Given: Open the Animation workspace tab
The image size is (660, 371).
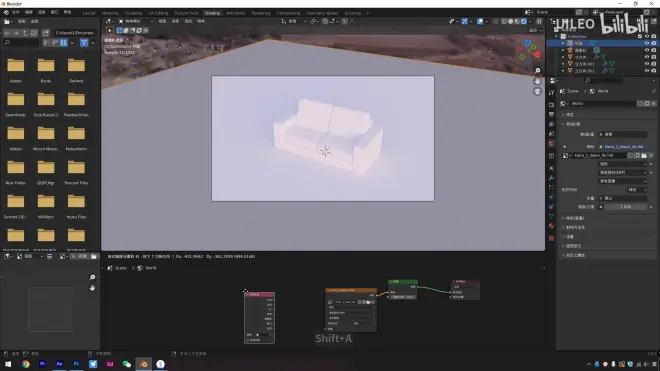Looking at the screenshot, I should click(x=236, y=13).
